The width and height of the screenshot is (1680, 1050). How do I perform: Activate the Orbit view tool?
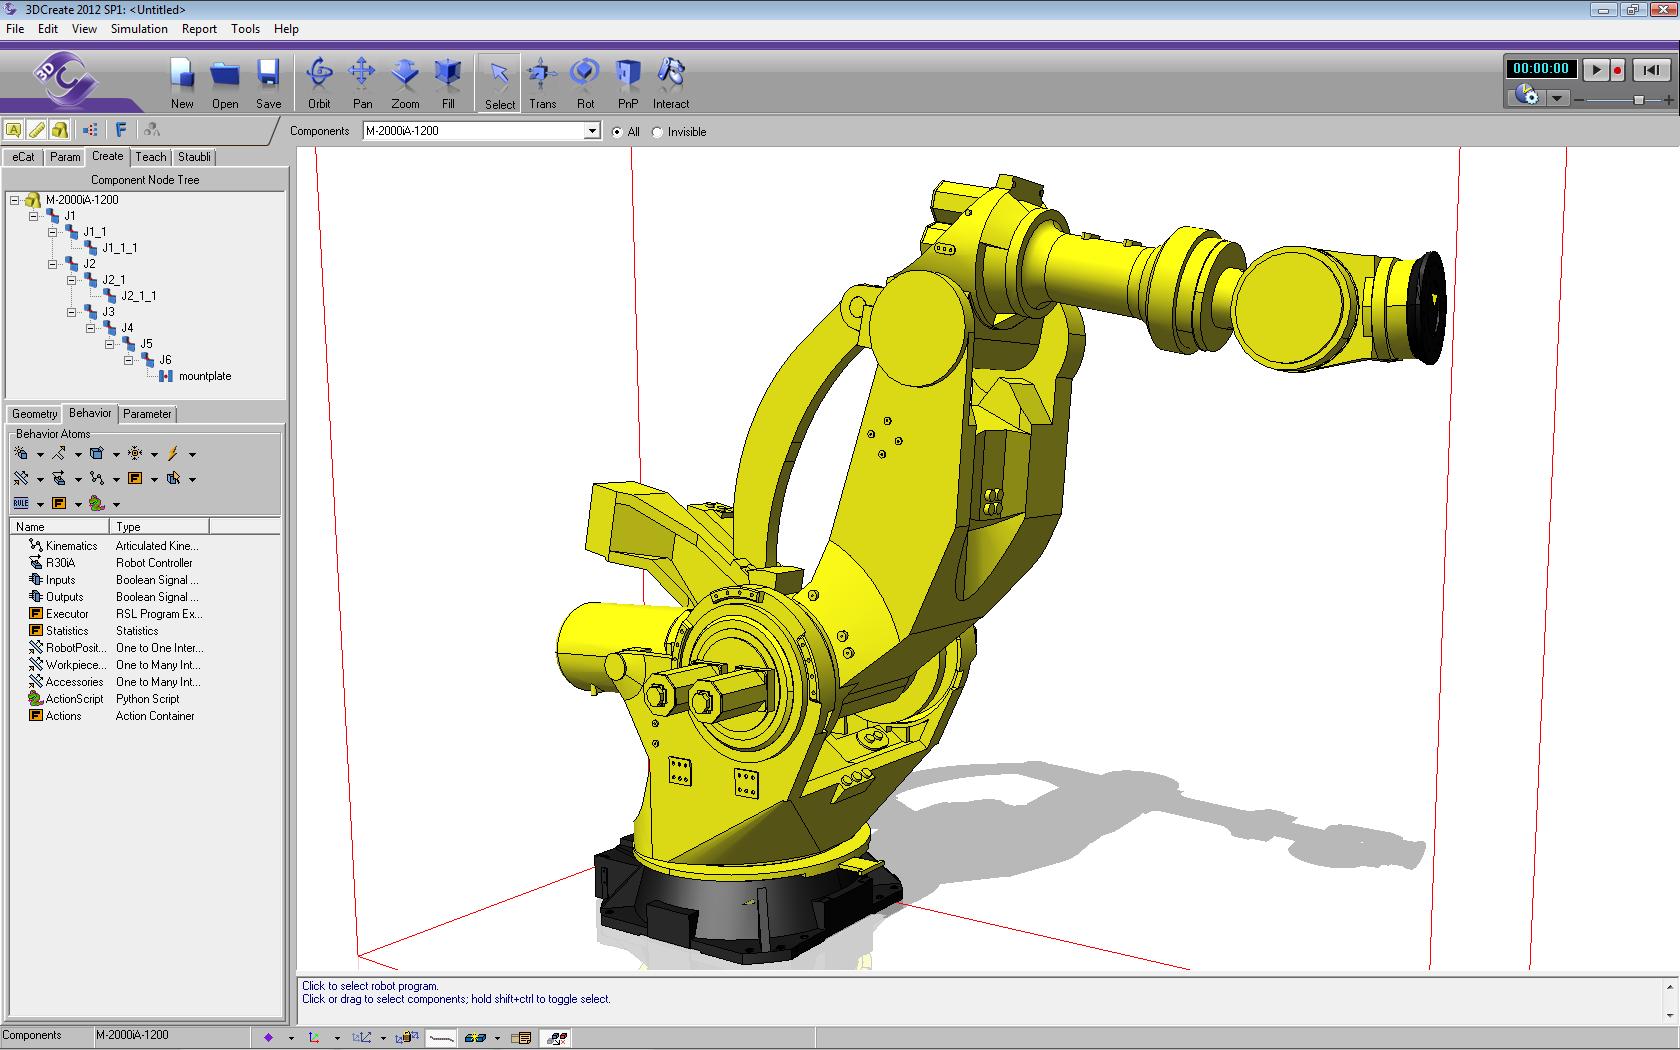click(x=319, y=82)
